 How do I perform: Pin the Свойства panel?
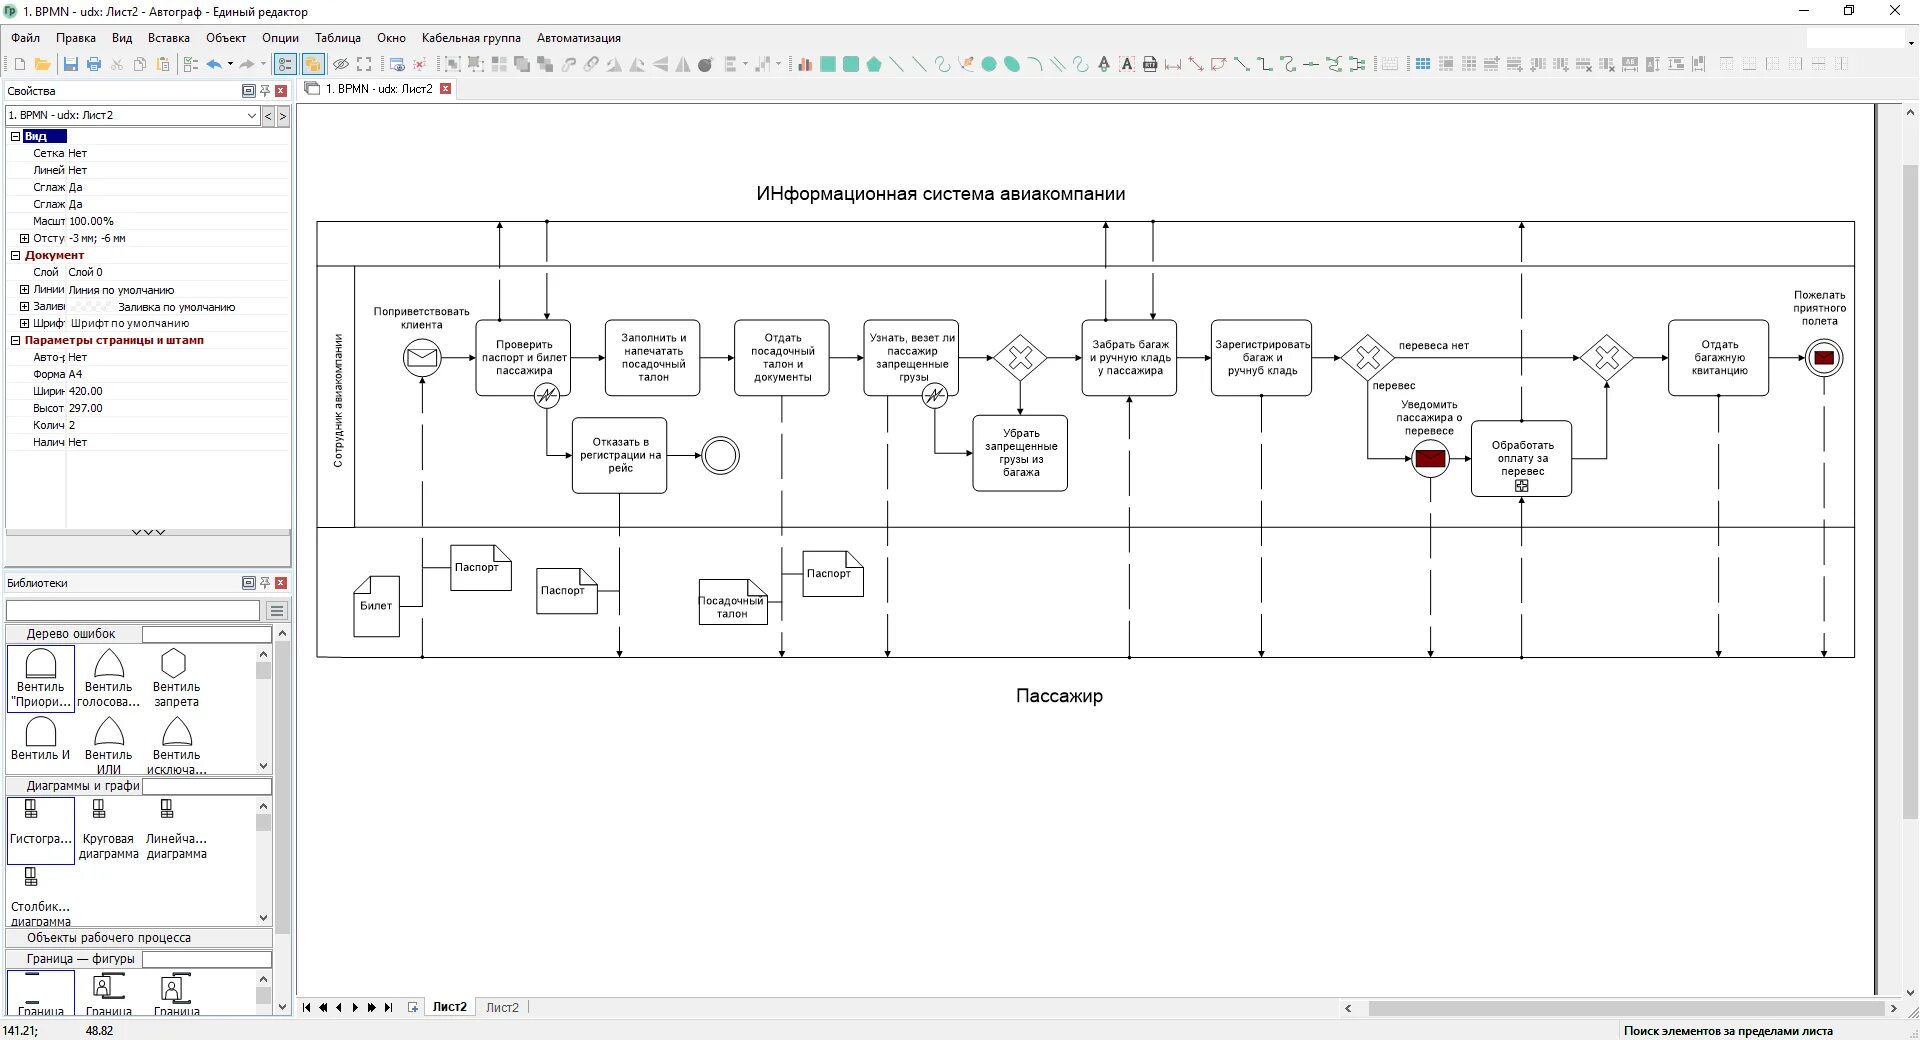click(x=265, y=90)
